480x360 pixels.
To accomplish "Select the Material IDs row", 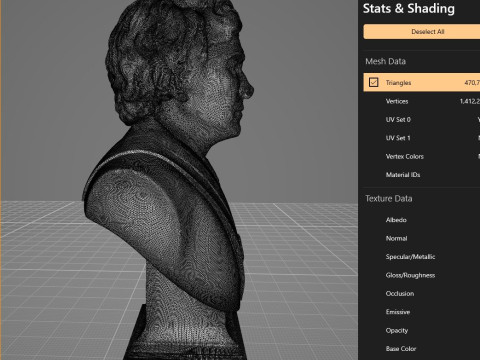I will coord(422,175).
